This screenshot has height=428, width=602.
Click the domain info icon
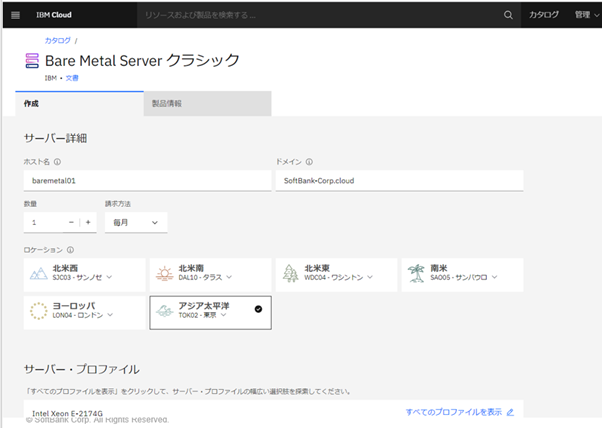[309, 161]
